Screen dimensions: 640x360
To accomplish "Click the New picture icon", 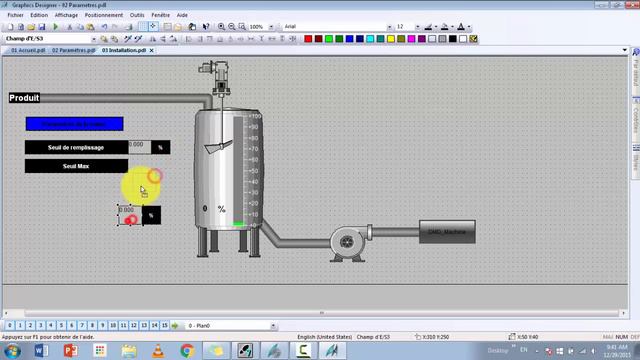I will click(10, 27).
